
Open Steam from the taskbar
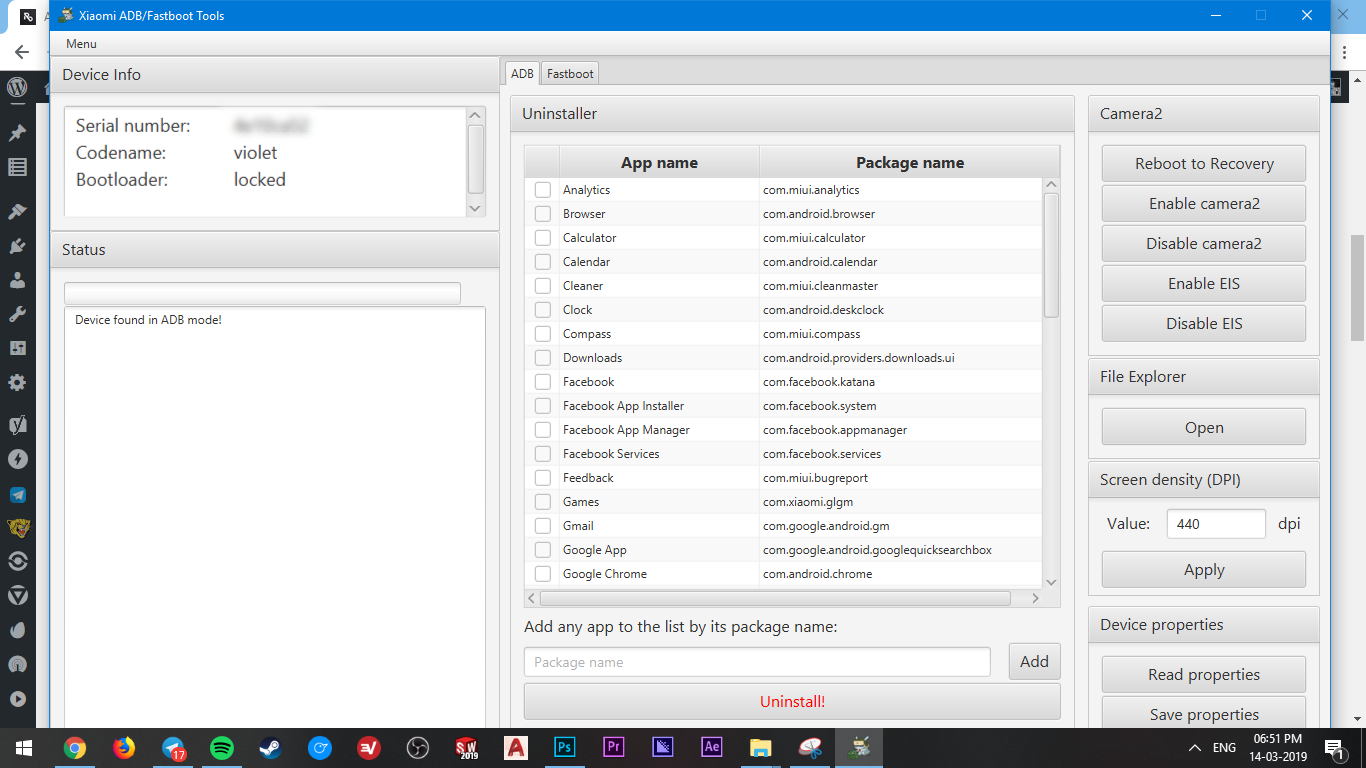coord(271,747)
